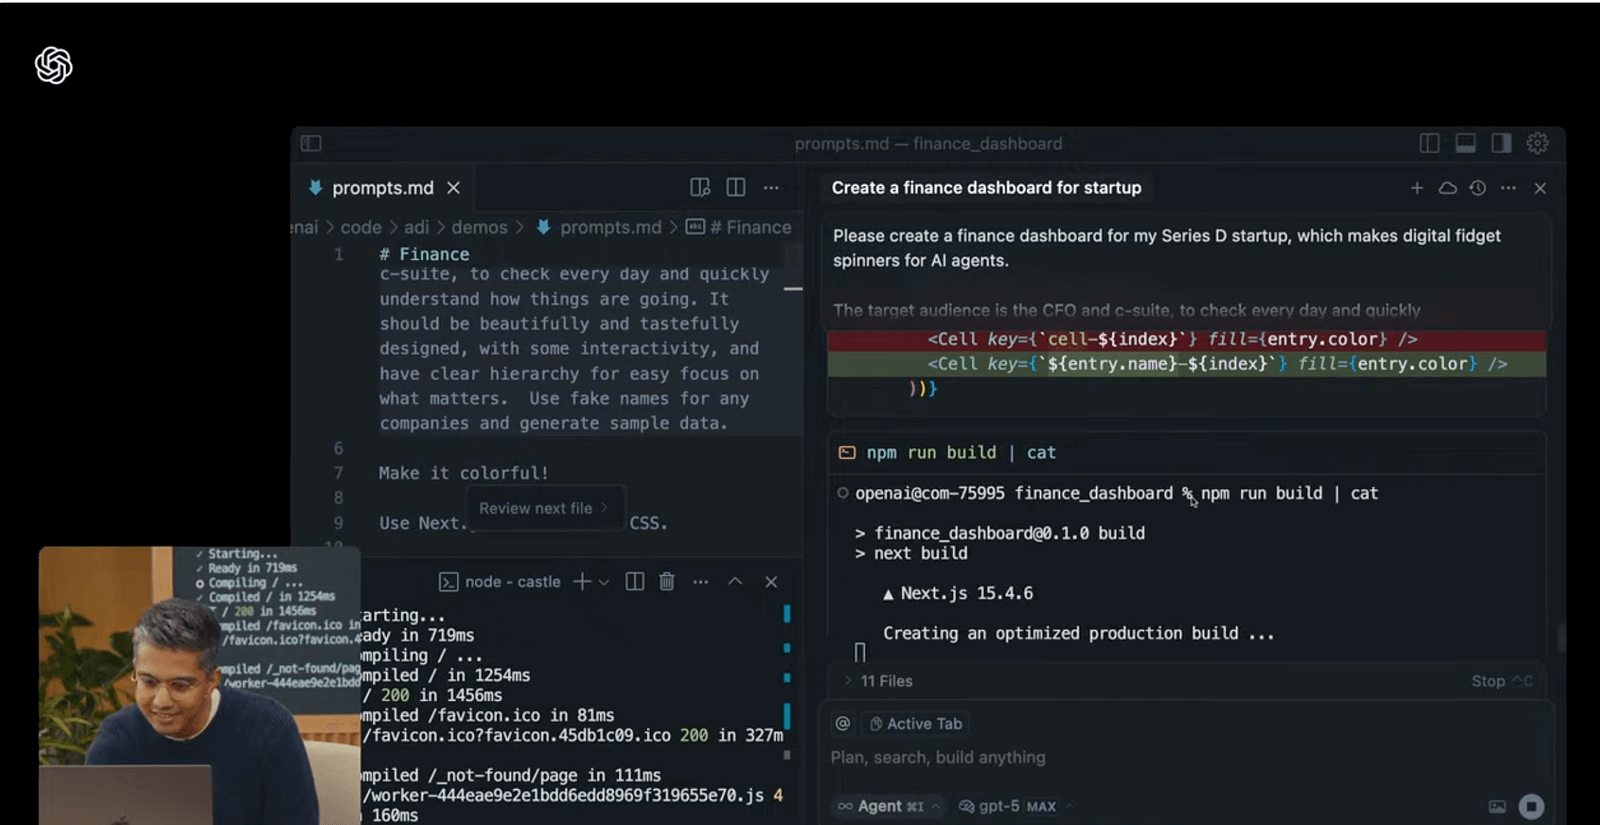Click the 'Active Tab' context chip
1600x825 pixels.
pos(915,724)
